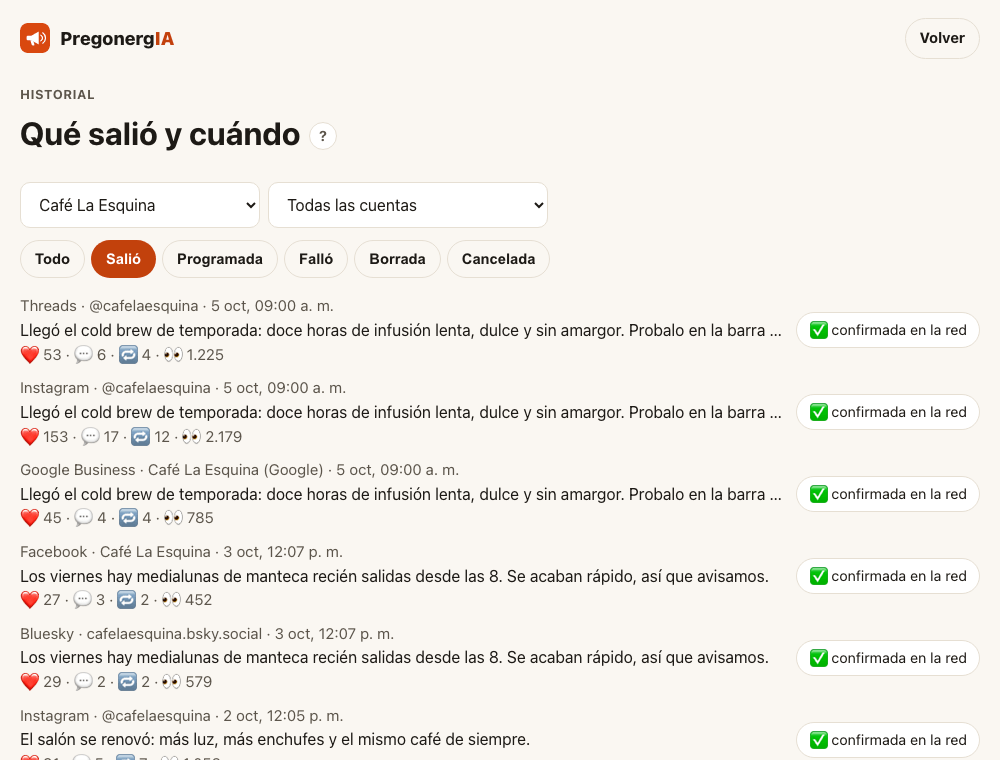Select the Todo filter tab

52,259
